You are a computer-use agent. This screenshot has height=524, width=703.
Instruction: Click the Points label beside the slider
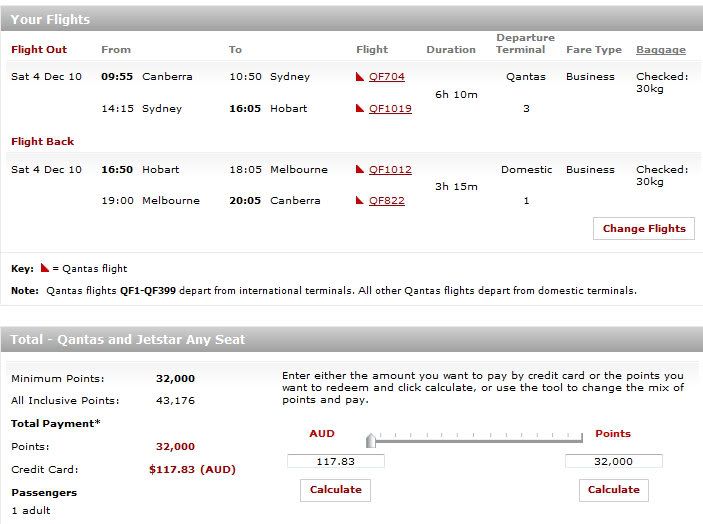613,433
